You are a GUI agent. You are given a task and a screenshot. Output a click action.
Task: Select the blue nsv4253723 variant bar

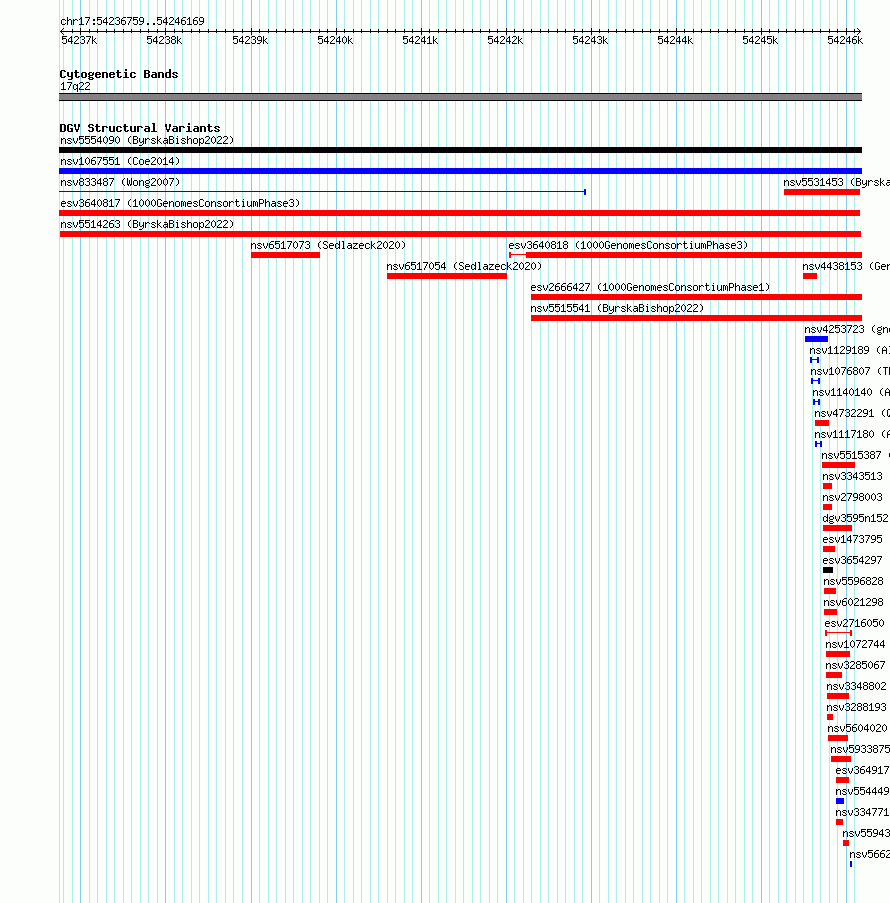816,339
